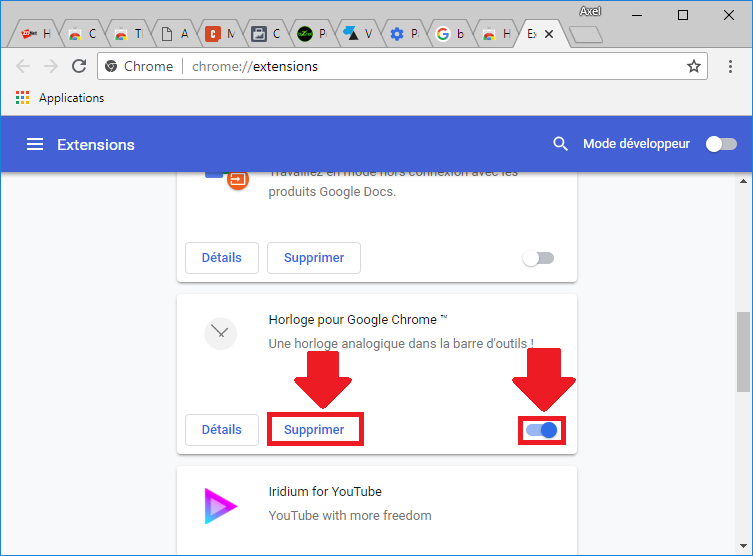
Task: Click the scrollbar up arrow
Action: pyautogui.click(x=743, y=181)
